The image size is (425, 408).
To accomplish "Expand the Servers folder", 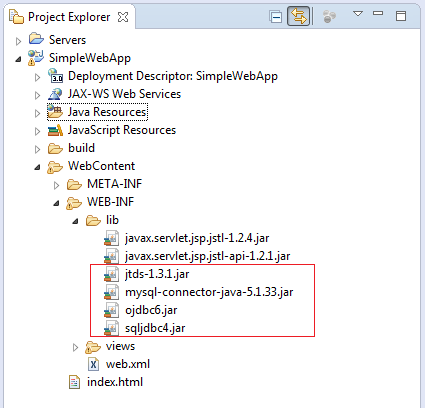I will click(19, 41).
